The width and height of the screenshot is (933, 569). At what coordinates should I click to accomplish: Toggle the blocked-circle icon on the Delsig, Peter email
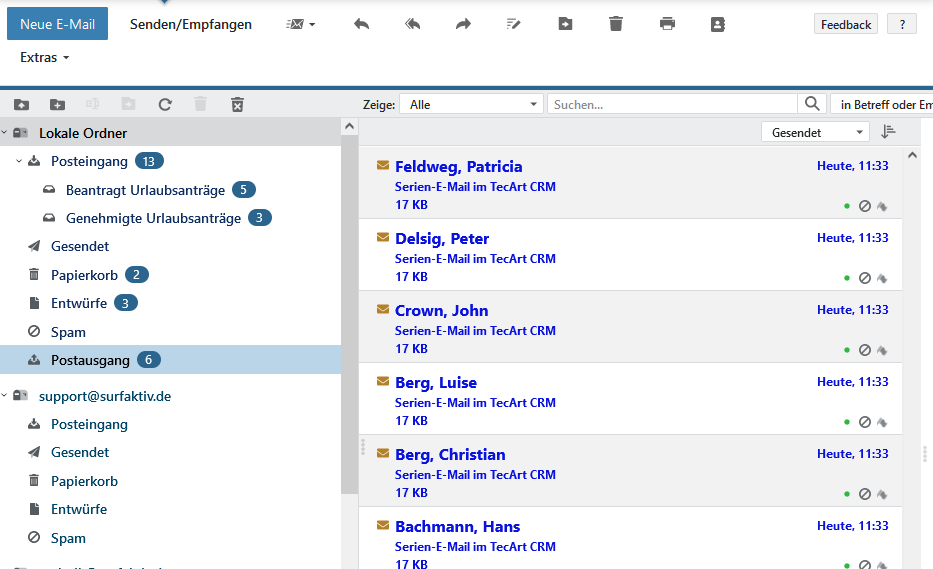865,278
